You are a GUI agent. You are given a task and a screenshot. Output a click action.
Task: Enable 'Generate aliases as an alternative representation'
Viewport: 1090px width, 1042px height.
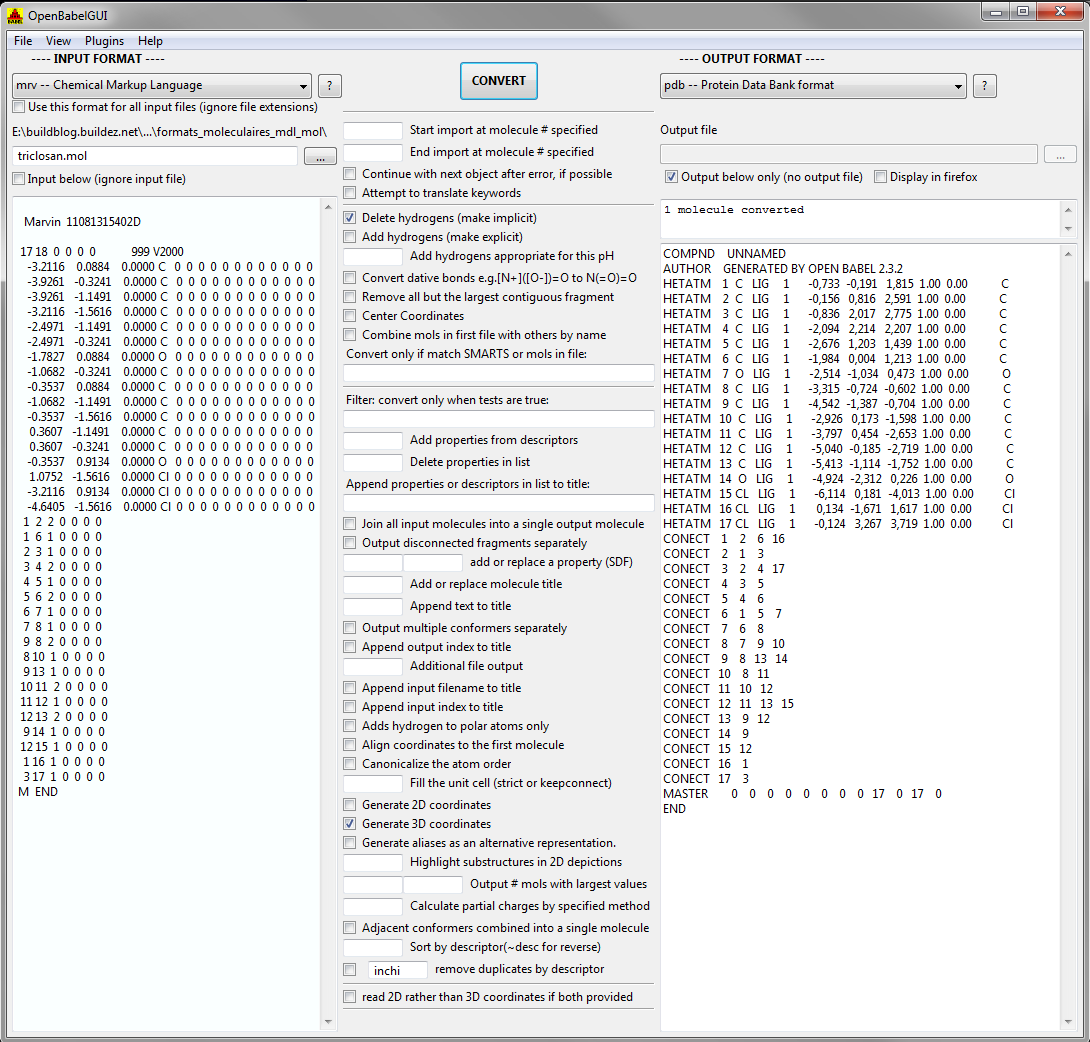350,843
